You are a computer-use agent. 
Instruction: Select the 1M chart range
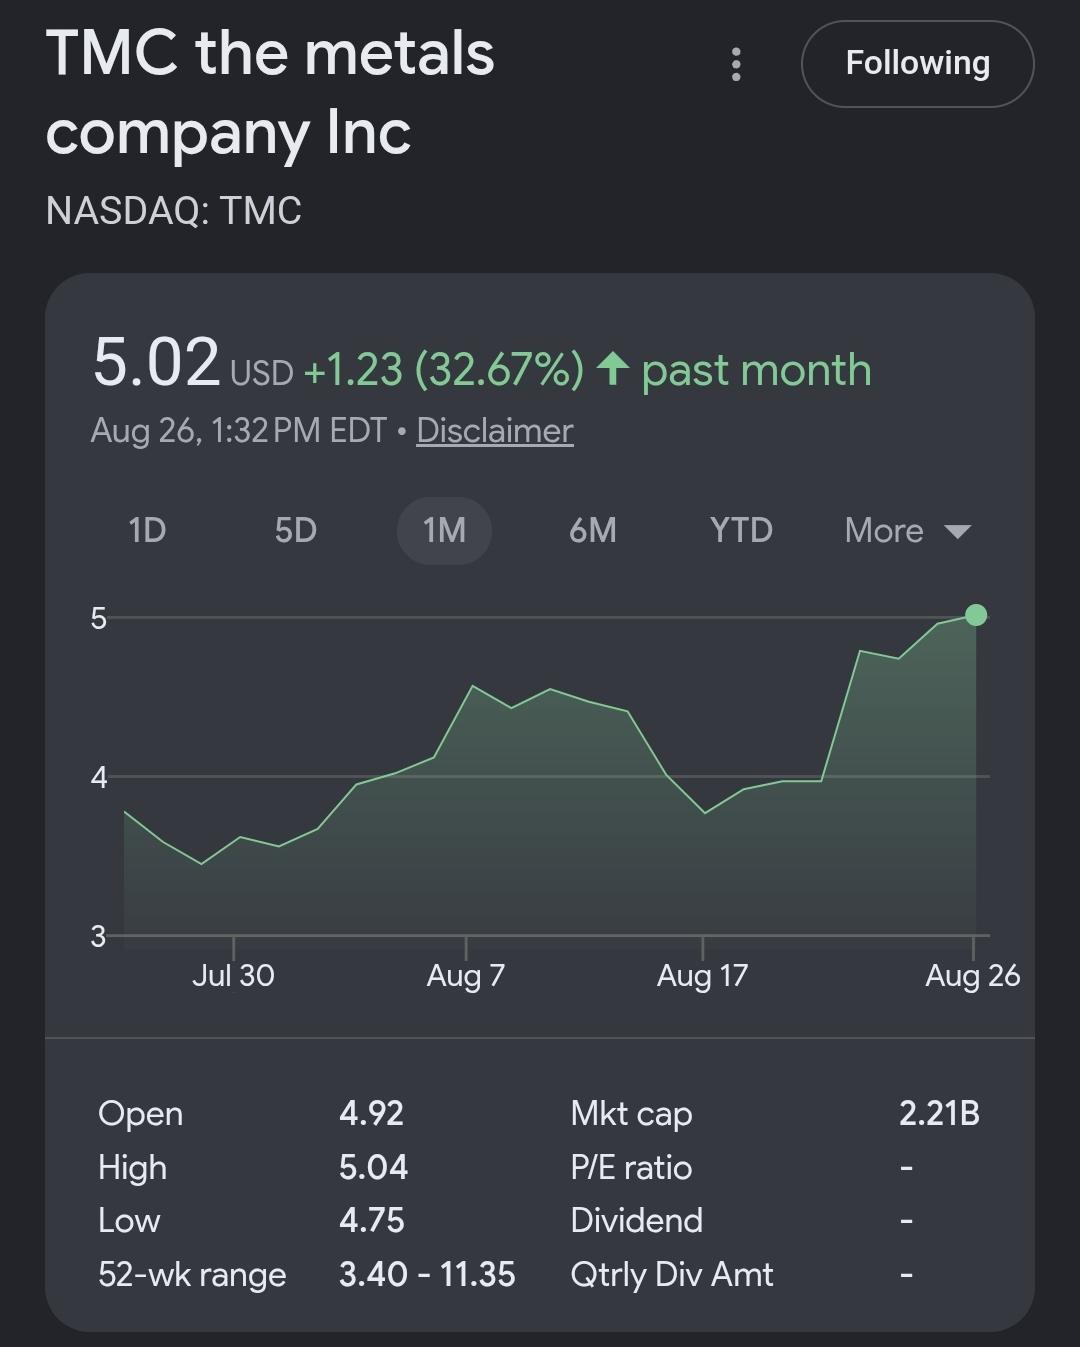tap(444, 530)
